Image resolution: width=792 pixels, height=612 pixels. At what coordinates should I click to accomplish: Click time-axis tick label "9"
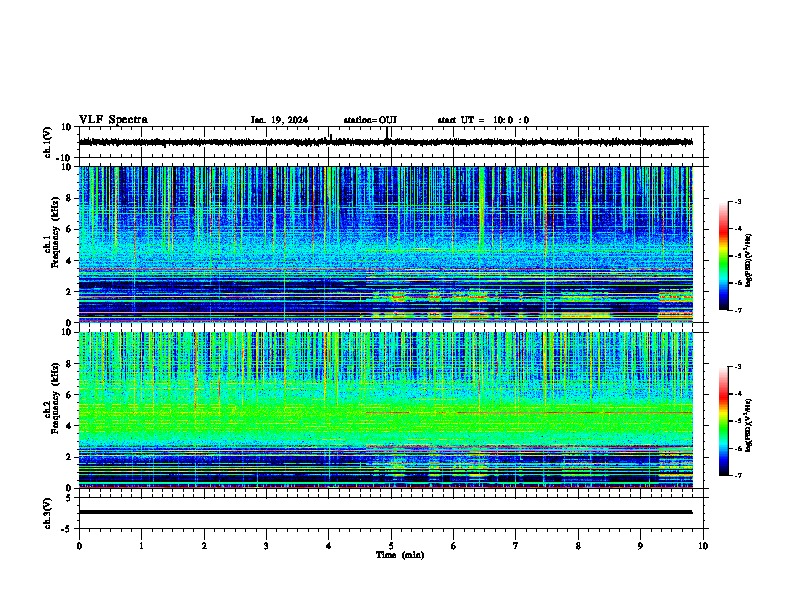tap(640, 546)
